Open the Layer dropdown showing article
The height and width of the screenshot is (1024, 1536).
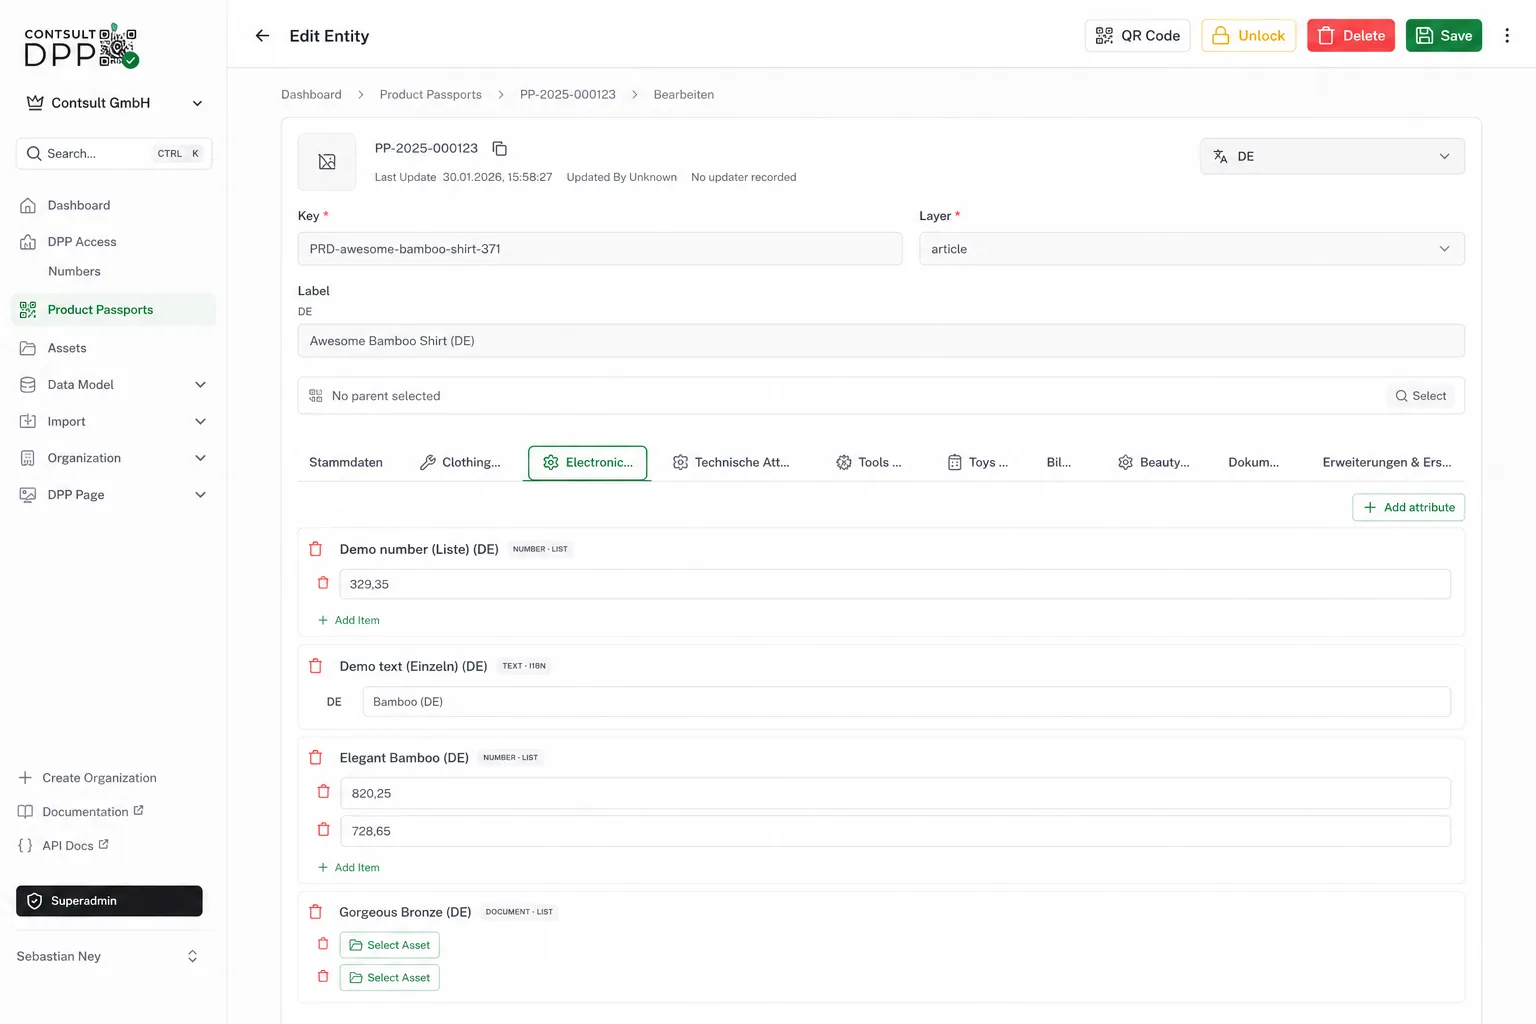click(x=1192, y=249)
